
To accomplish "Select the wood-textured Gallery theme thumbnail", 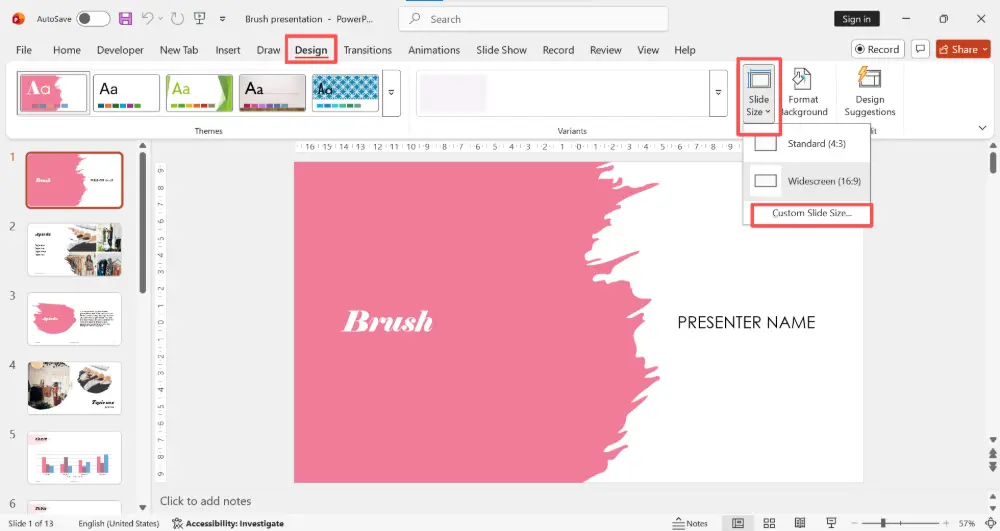I will pyautogui.click(x=272, y=93).
